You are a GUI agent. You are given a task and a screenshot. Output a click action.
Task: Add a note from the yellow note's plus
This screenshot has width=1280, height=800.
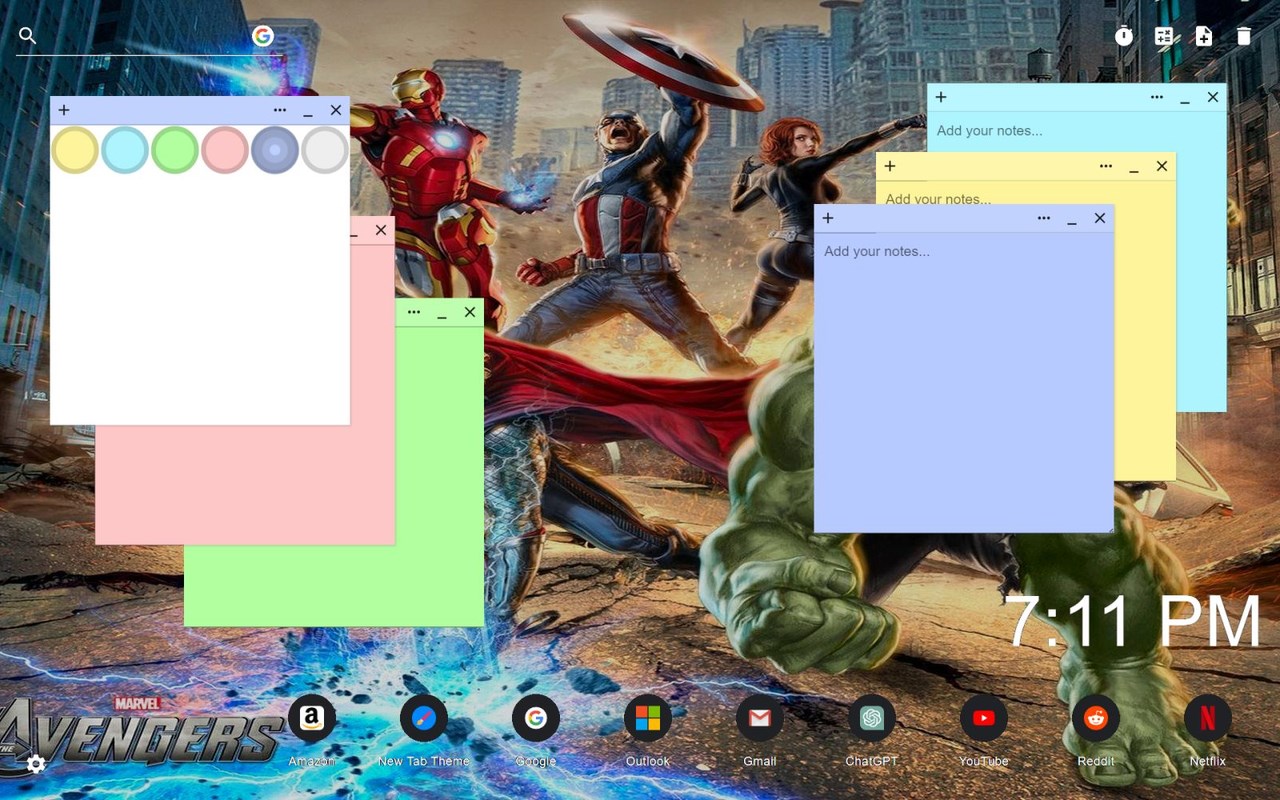(890, 166)
